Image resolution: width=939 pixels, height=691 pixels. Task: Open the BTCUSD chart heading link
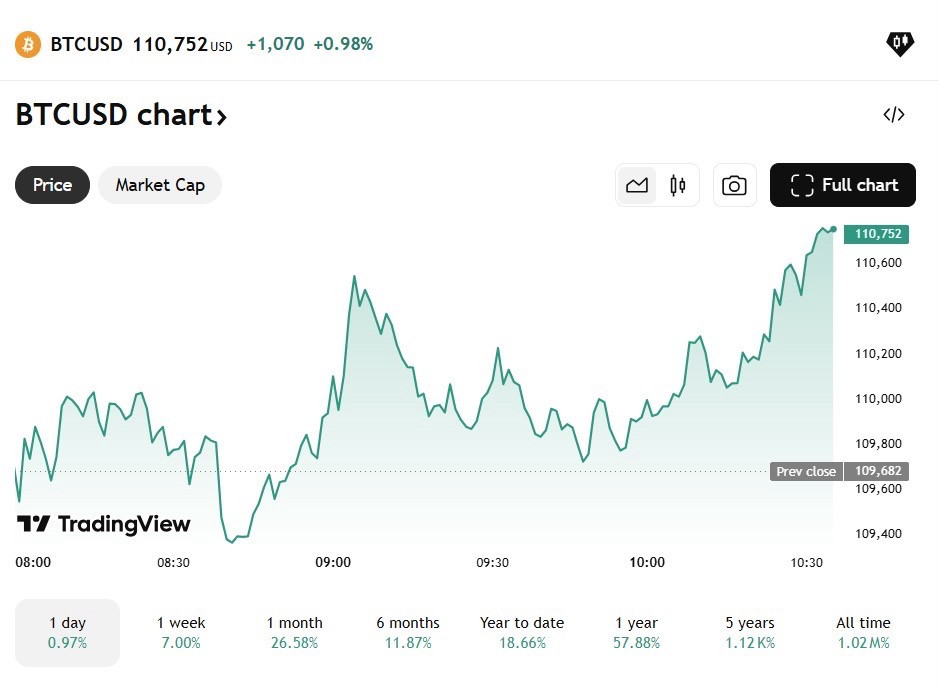coord(121,114)
